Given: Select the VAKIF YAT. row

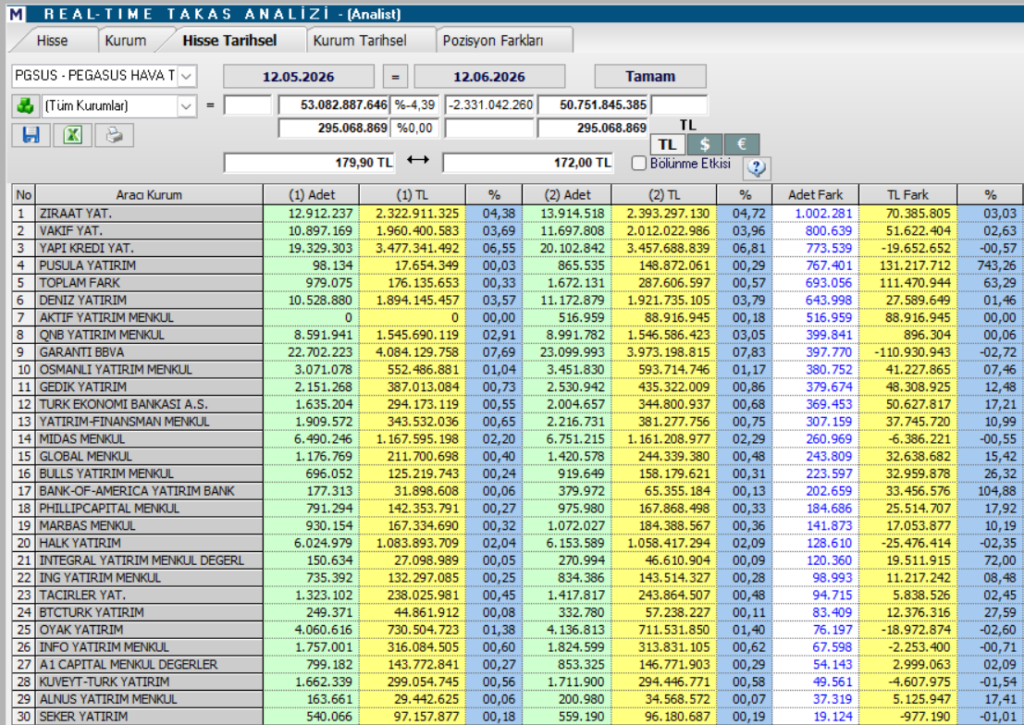Looking at the screenshot, I should pos(517,231).
